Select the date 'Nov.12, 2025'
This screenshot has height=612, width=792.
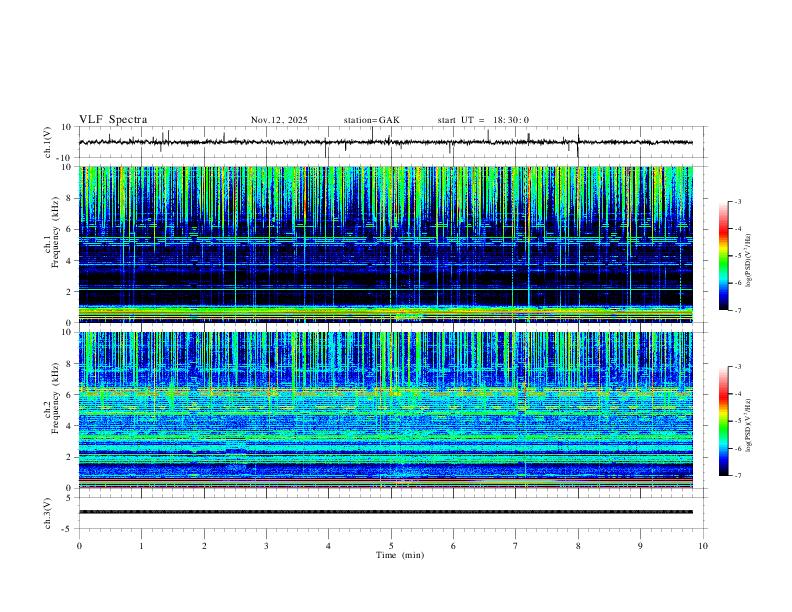pos(279,120)
